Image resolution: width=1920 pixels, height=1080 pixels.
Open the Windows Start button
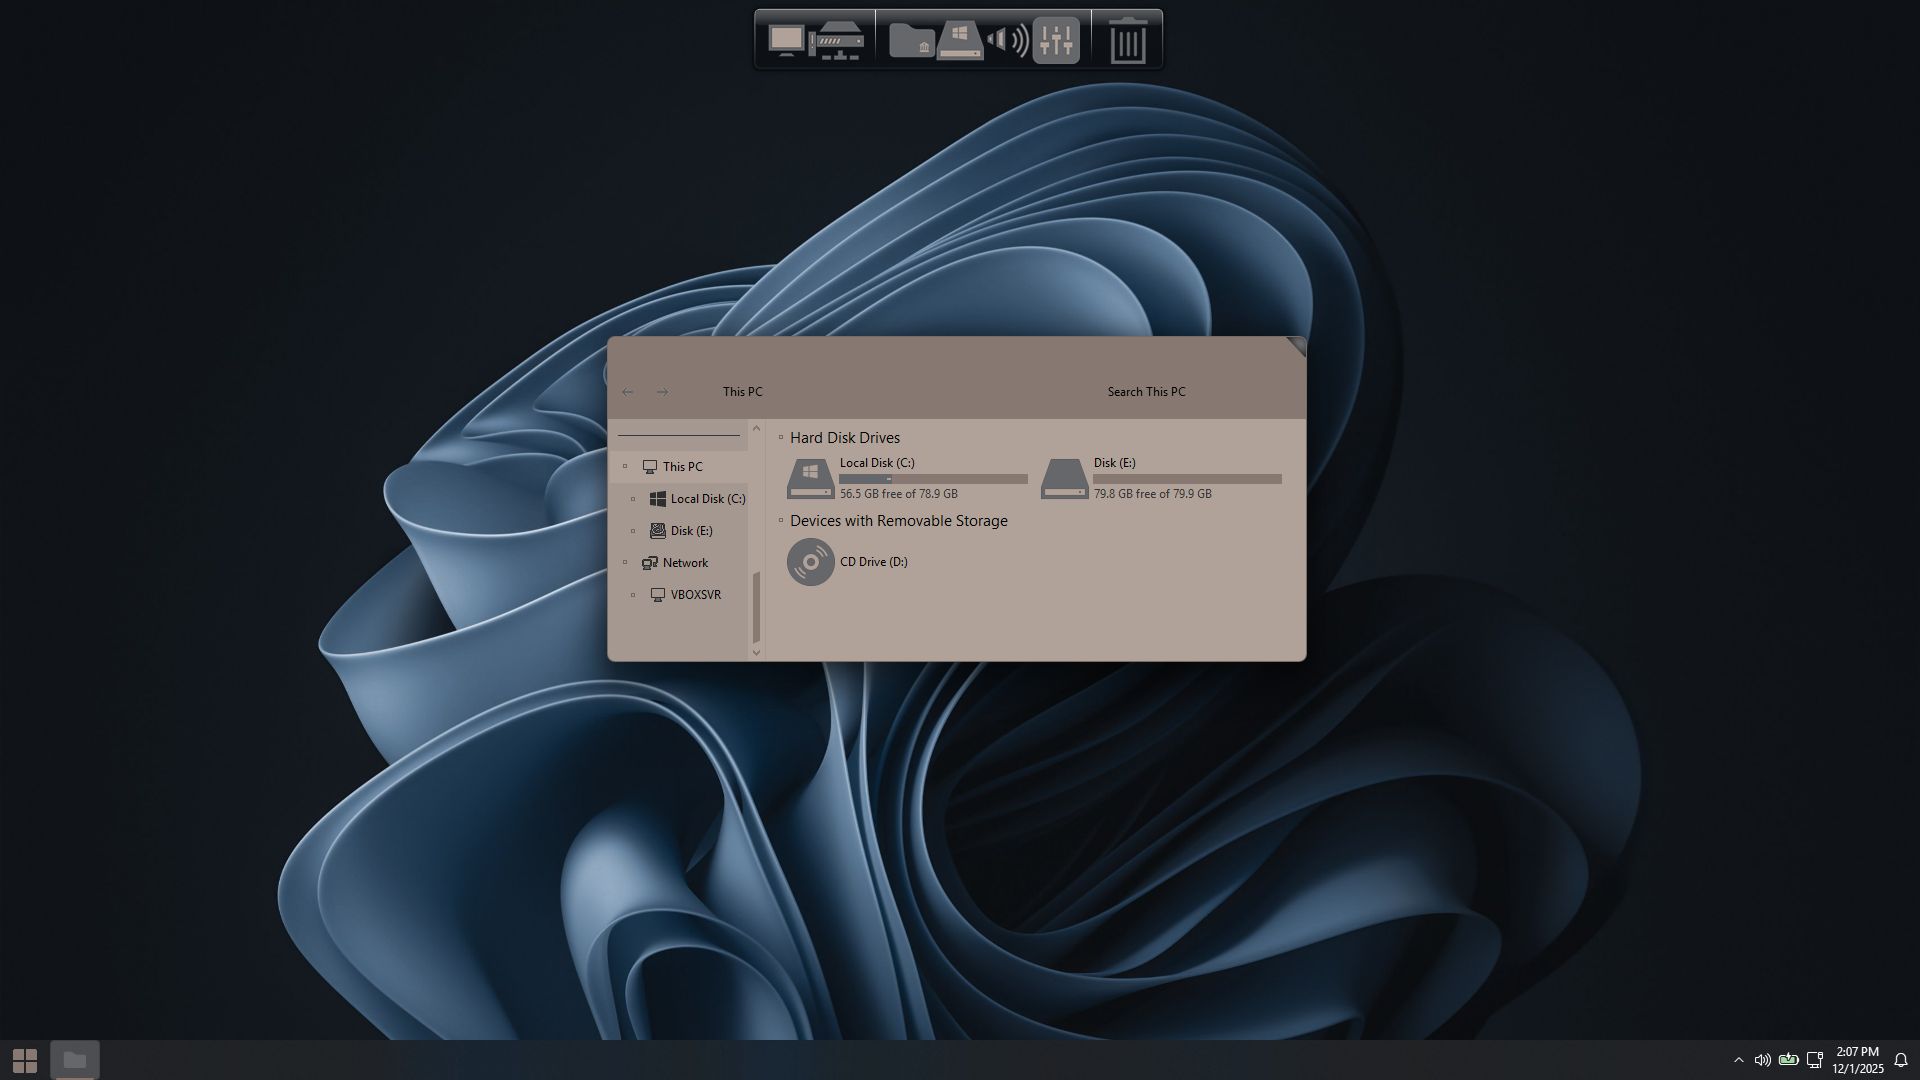25,1060
